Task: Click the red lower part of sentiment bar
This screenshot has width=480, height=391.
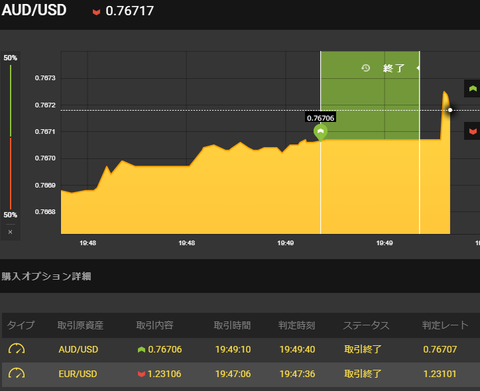Action: (x=10, y=173)
